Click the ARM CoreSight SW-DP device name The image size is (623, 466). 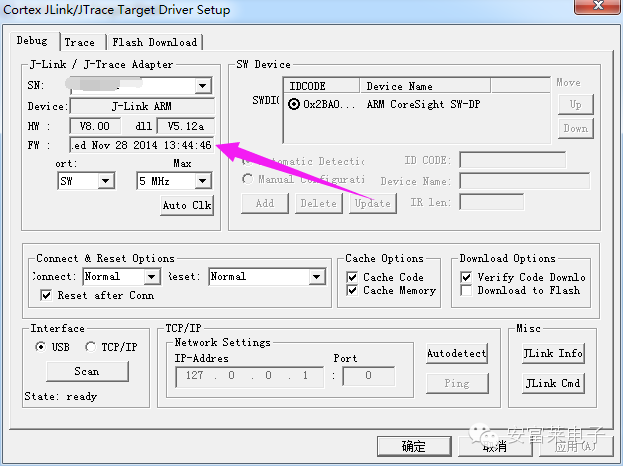coord(423,104)
